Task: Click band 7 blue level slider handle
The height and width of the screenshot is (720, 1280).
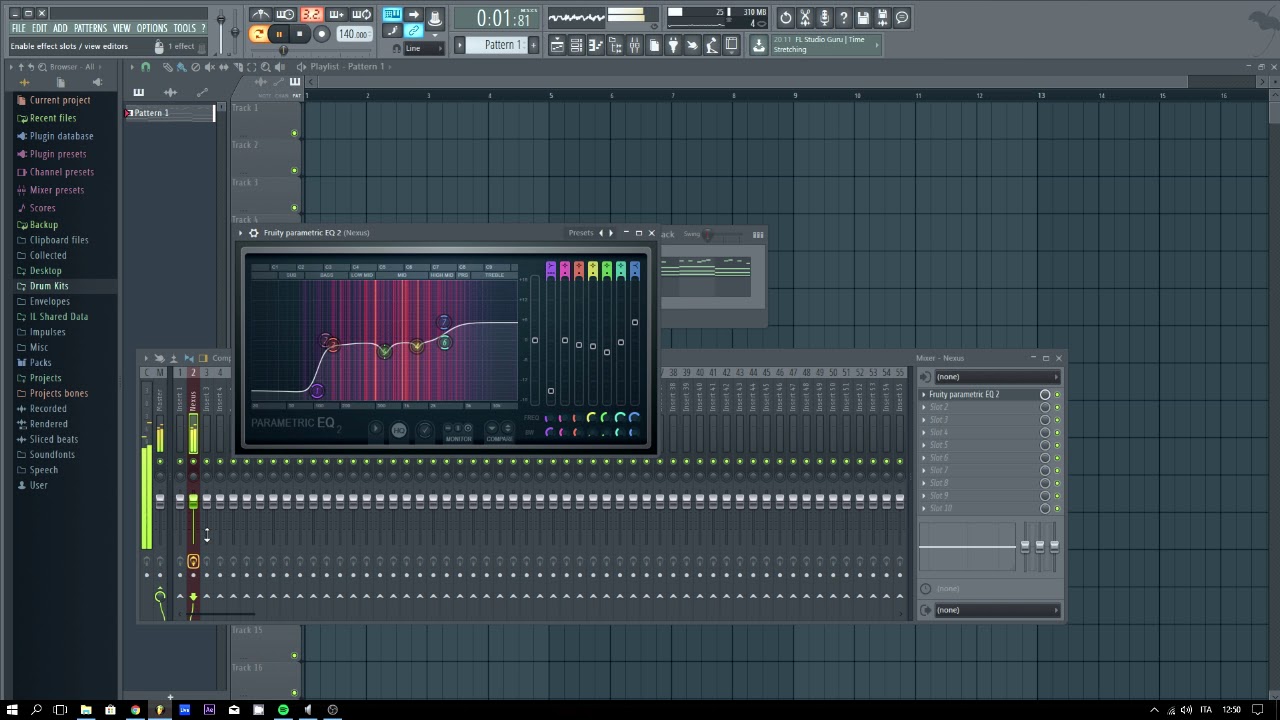Action: tap(634, 322)
